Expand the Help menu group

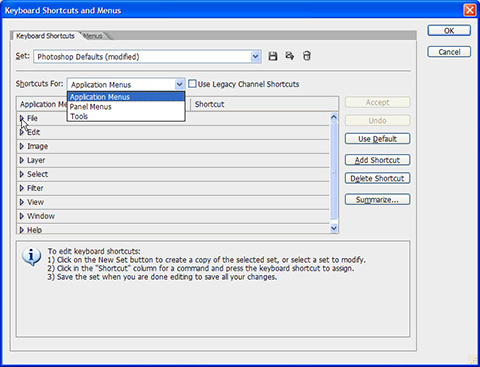[x=22, y=230]
